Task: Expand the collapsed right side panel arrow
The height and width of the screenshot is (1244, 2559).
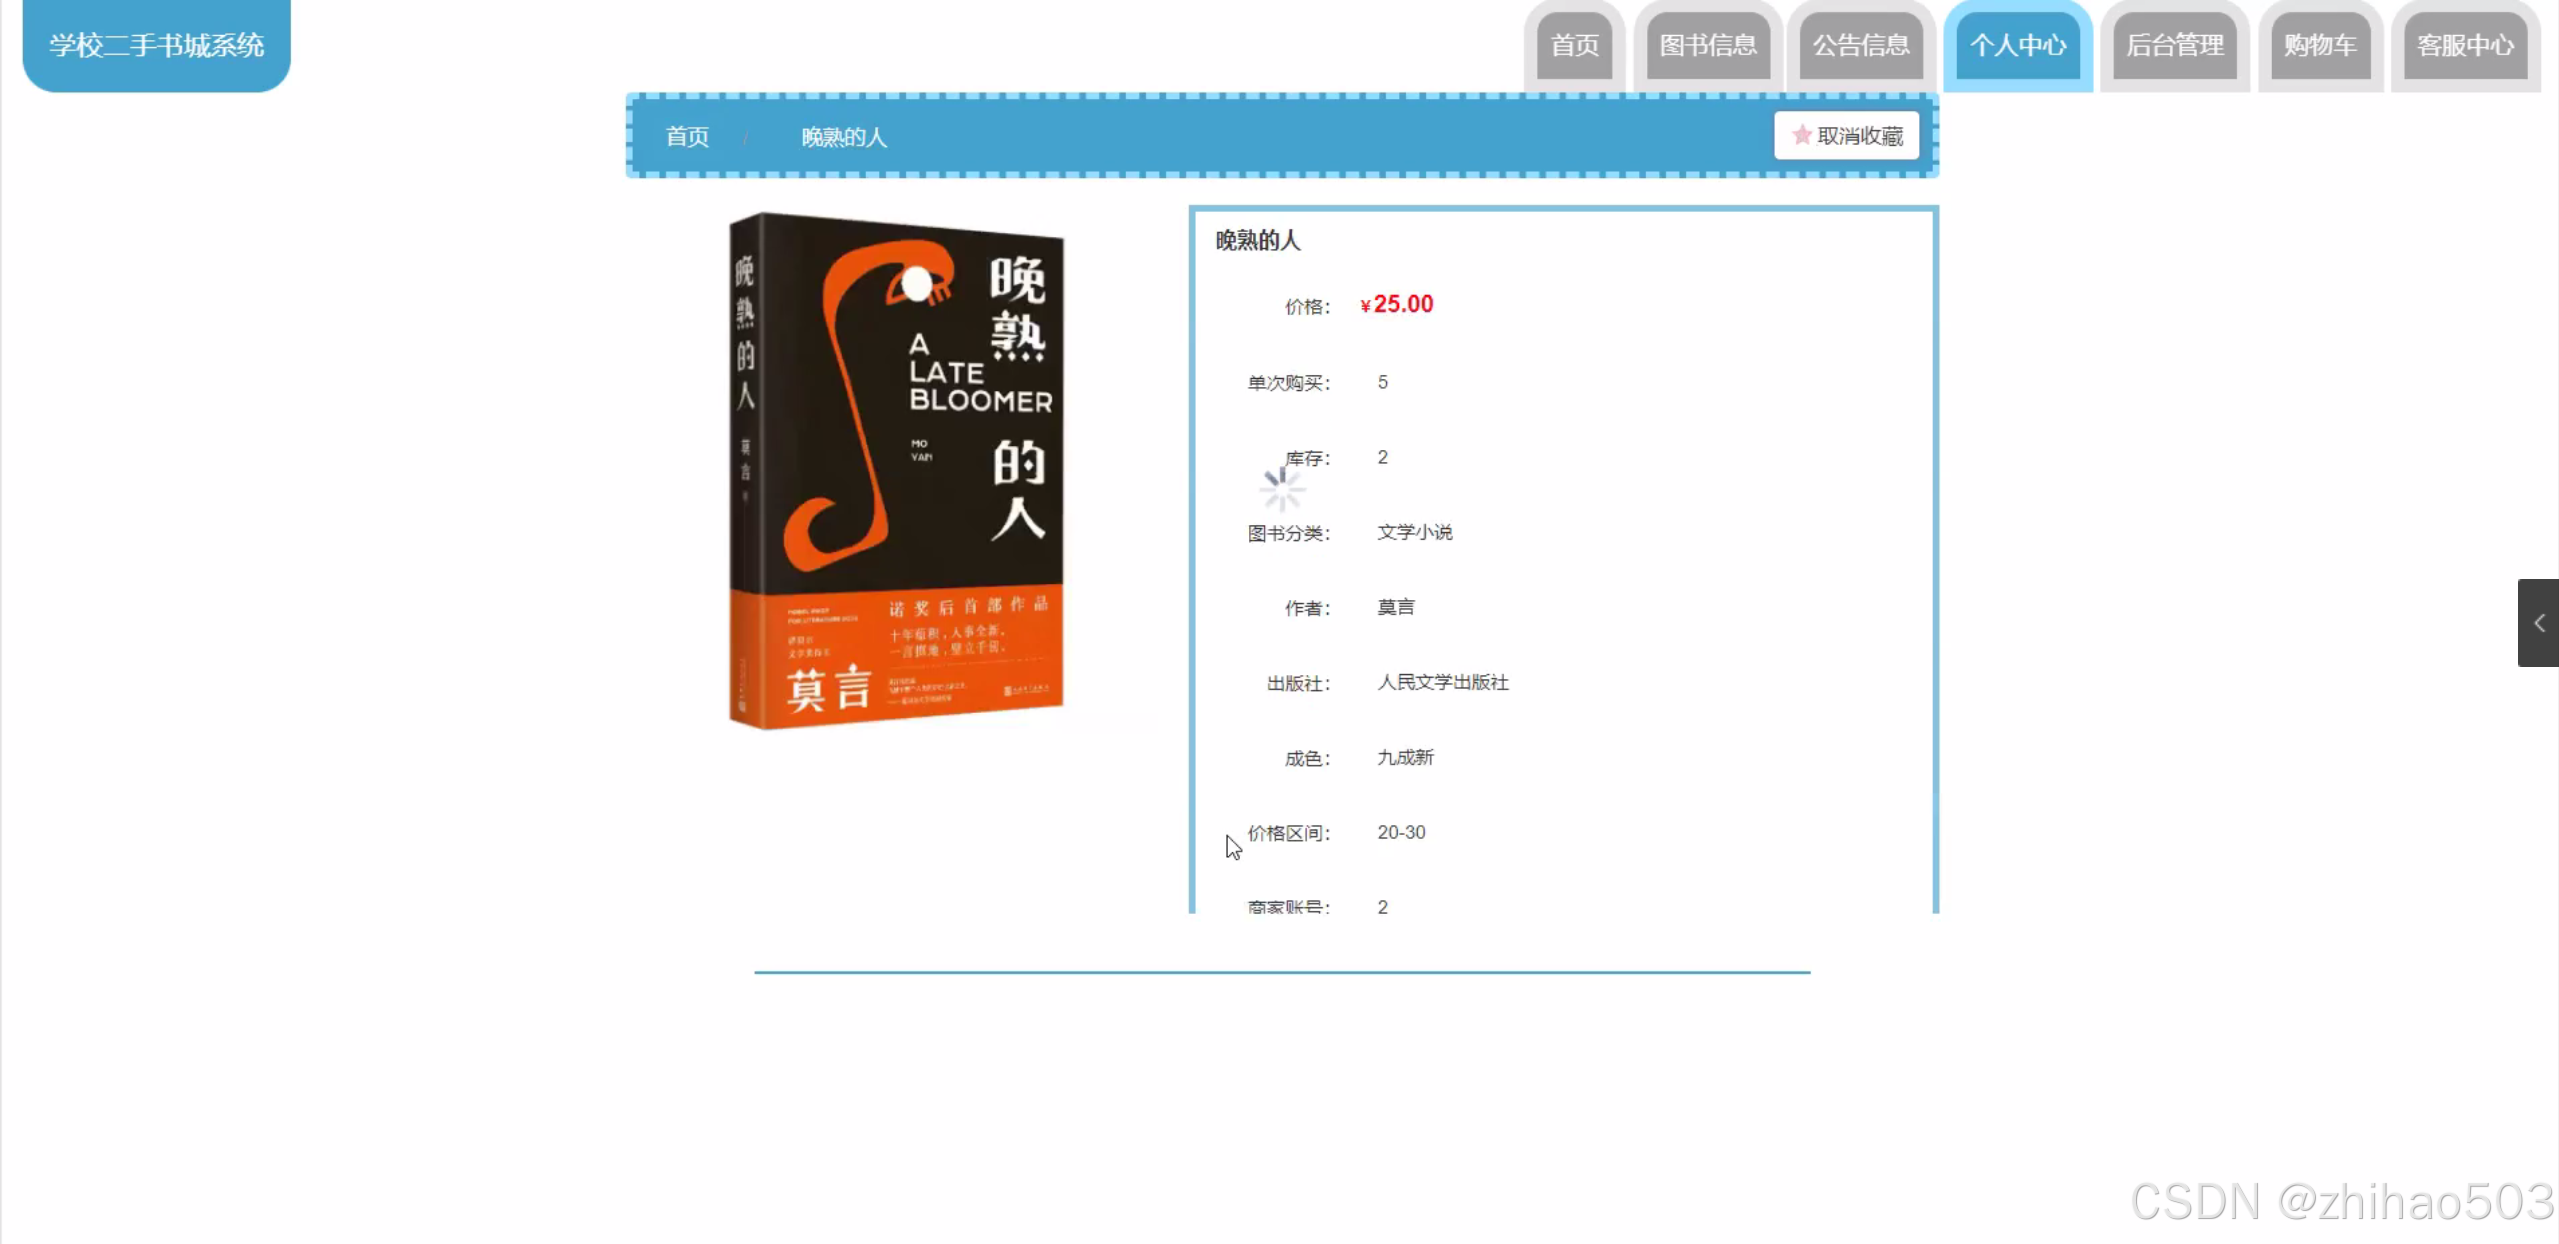Action: click(x=2538, y=623)
